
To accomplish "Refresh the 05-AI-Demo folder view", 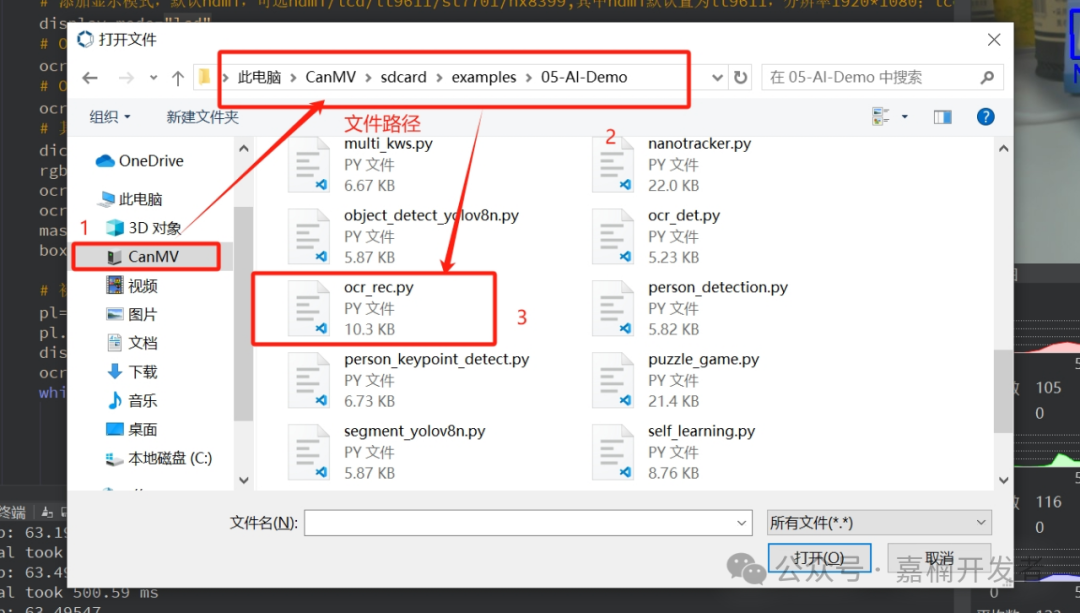I will tap(740, 78).
